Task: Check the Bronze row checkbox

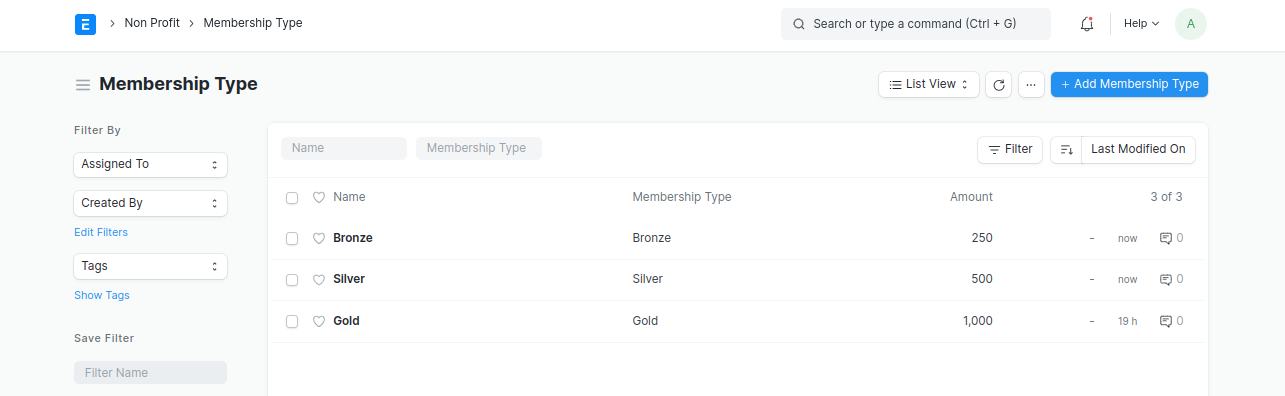Action: click(292, 238)
